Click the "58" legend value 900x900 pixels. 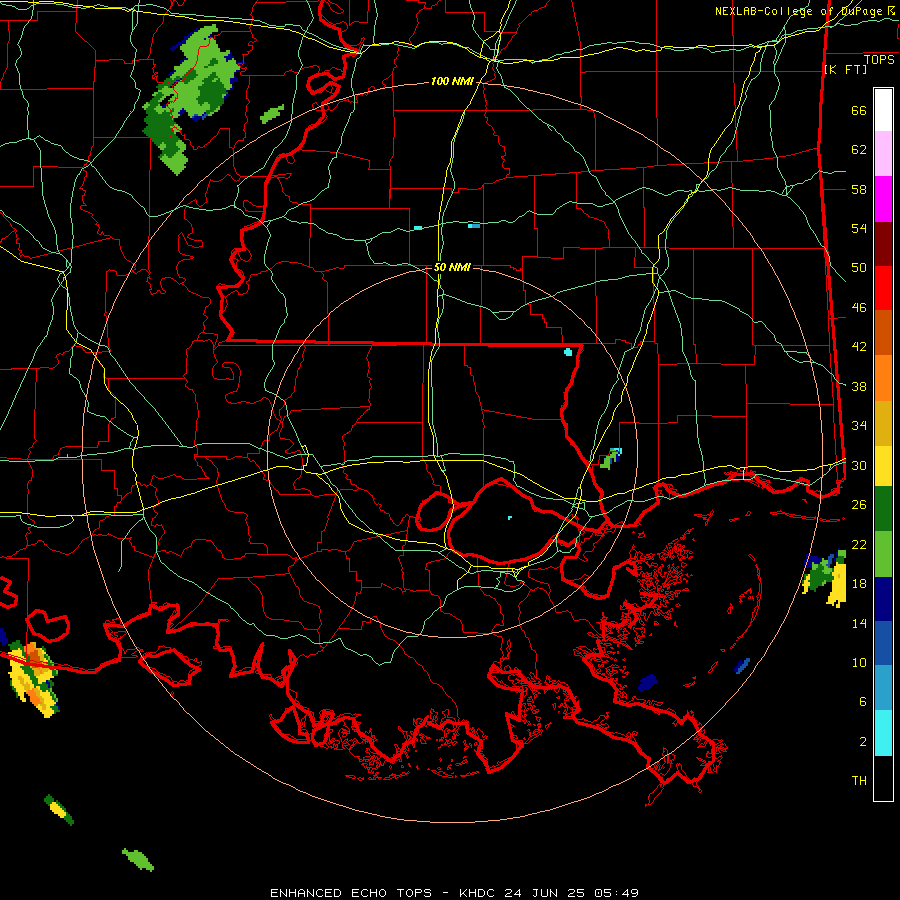(x=859, y=189)
